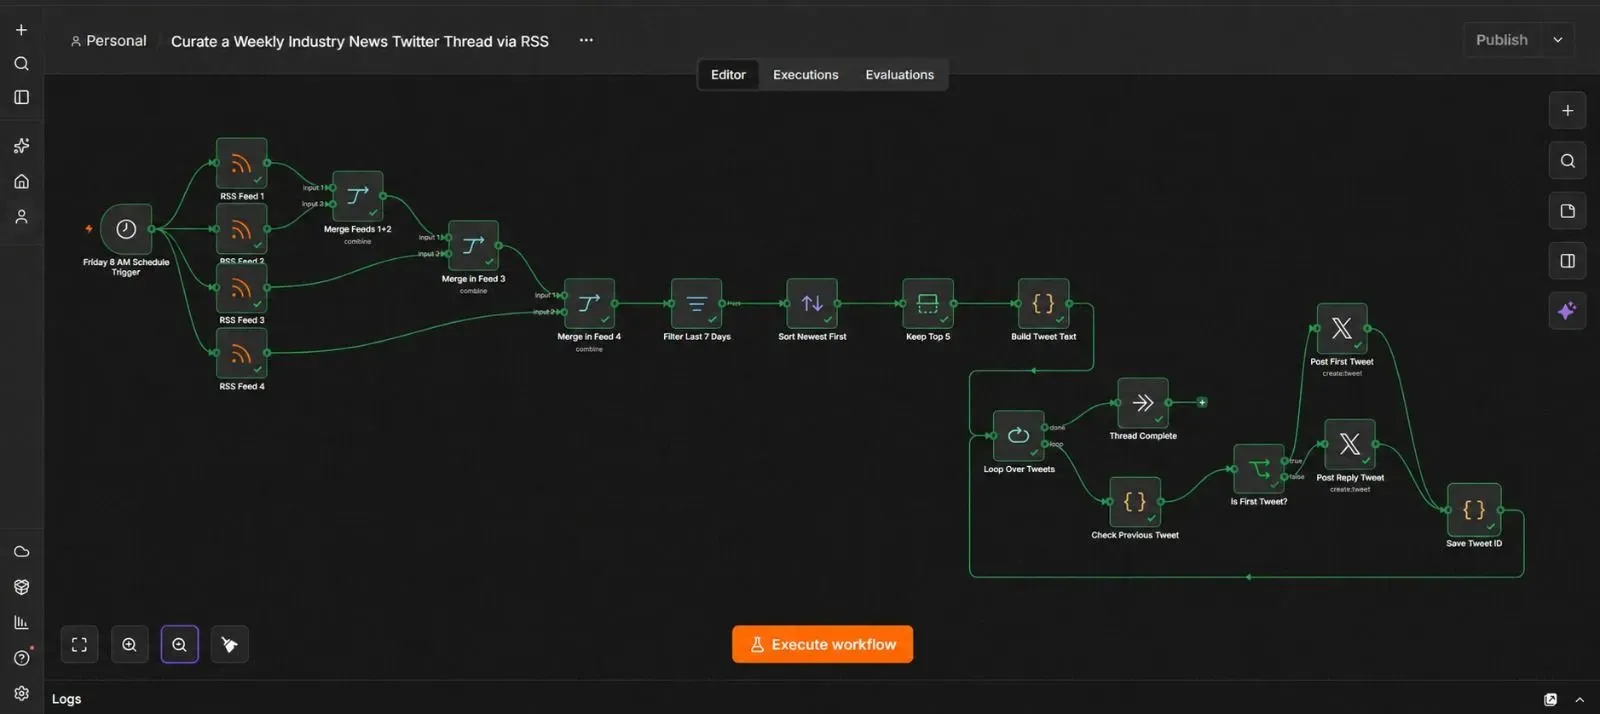
Task: Select the RSS Feed 1 node
Action: click(241, 164)
